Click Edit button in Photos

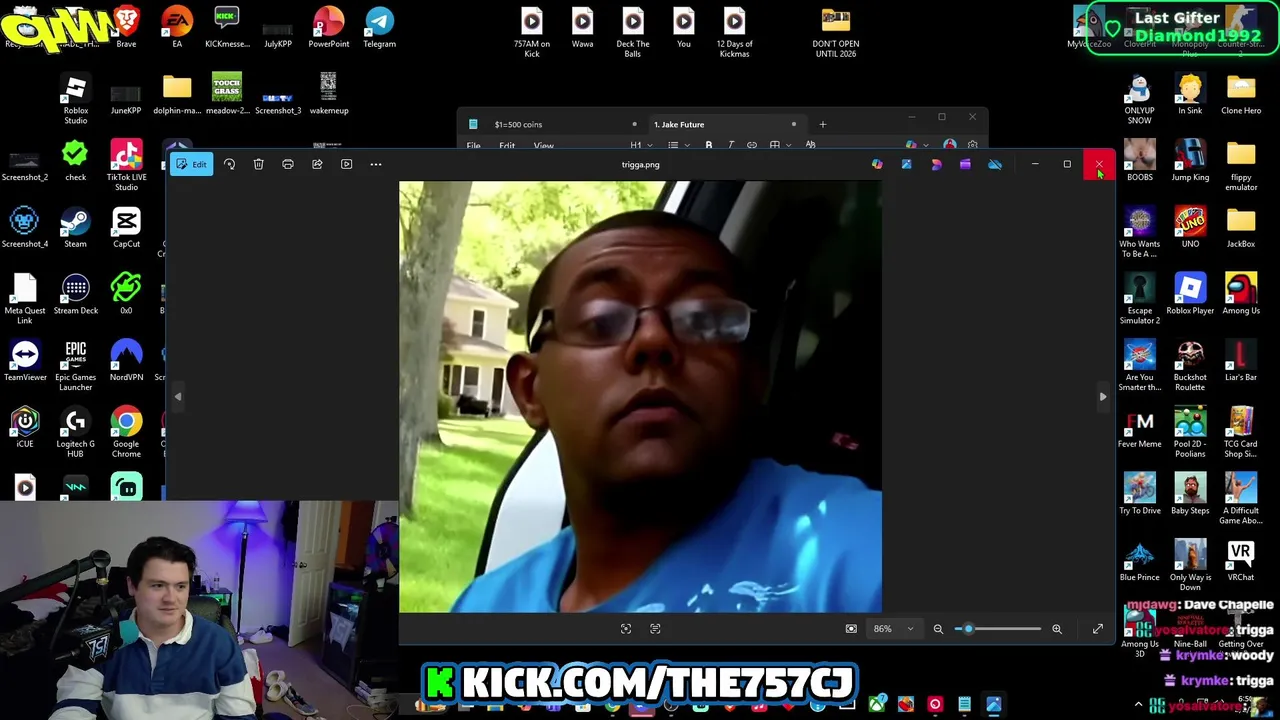coord(191,164)
